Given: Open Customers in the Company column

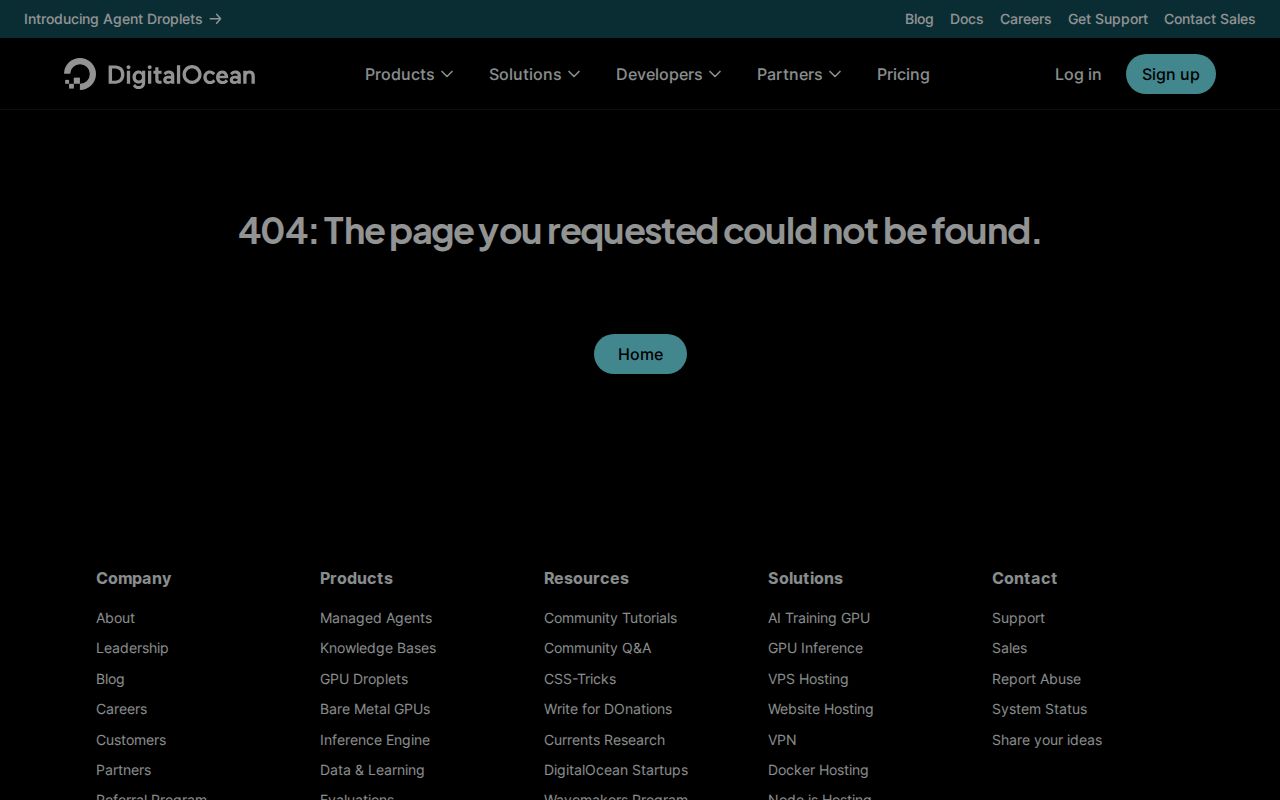Looking at the screenshot, I should click(x=131, y=740).
